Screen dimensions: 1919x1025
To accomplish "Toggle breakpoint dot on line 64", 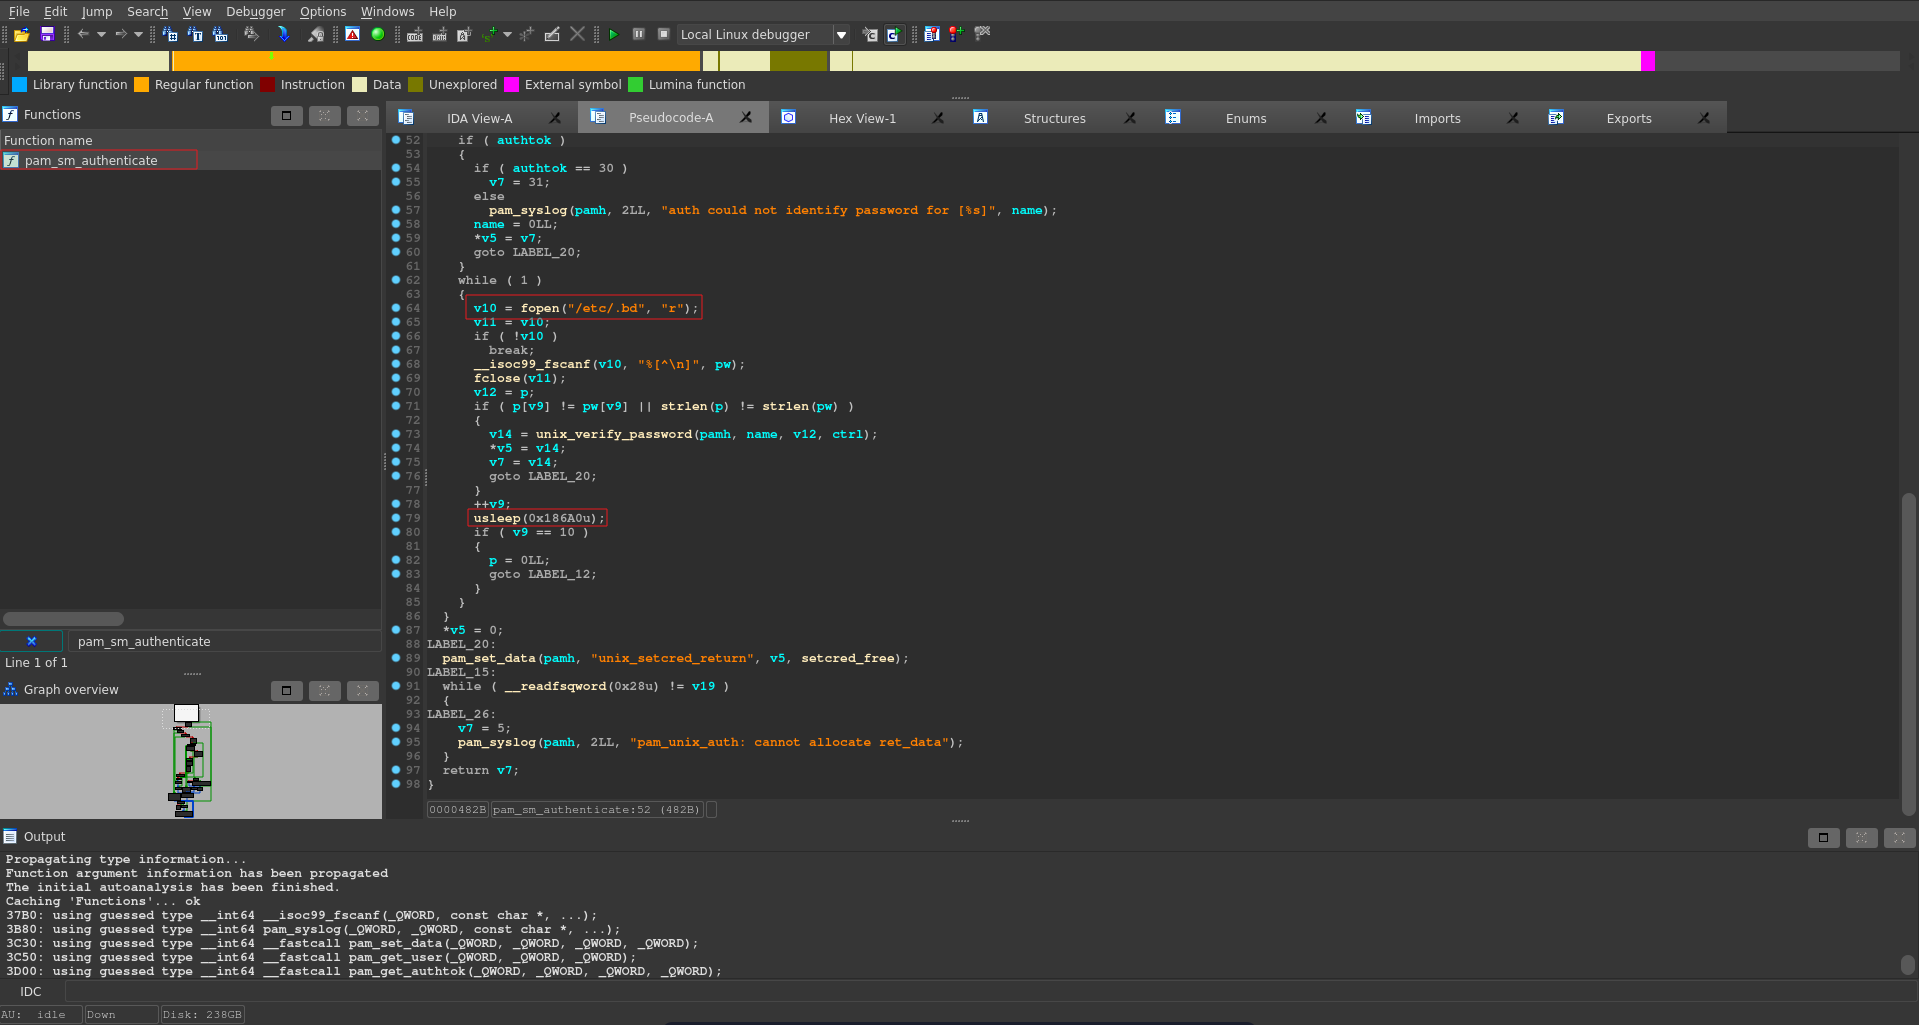I will tap(396, 308).
